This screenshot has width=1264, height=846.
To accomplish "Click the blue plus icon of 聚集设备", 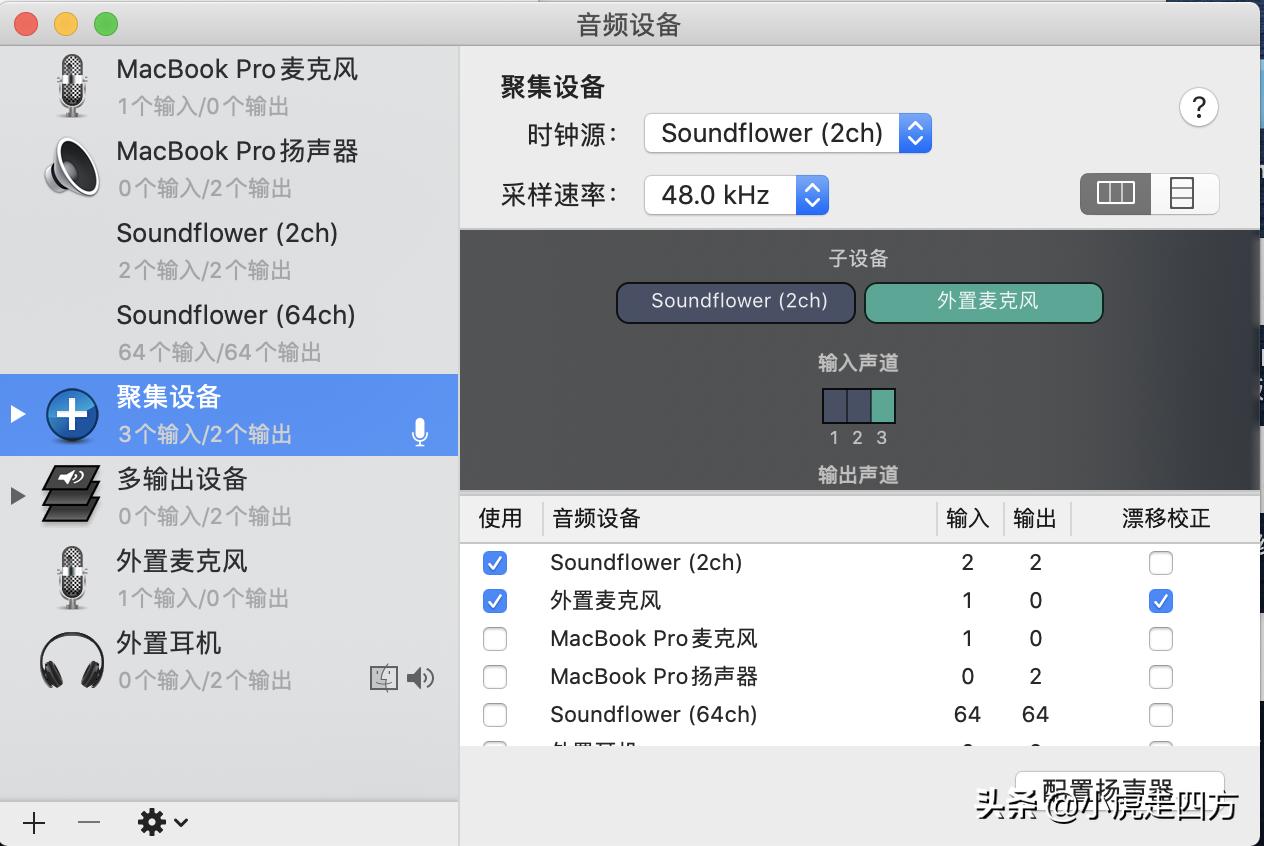I will pyautogui.click(x=71, y=415).
